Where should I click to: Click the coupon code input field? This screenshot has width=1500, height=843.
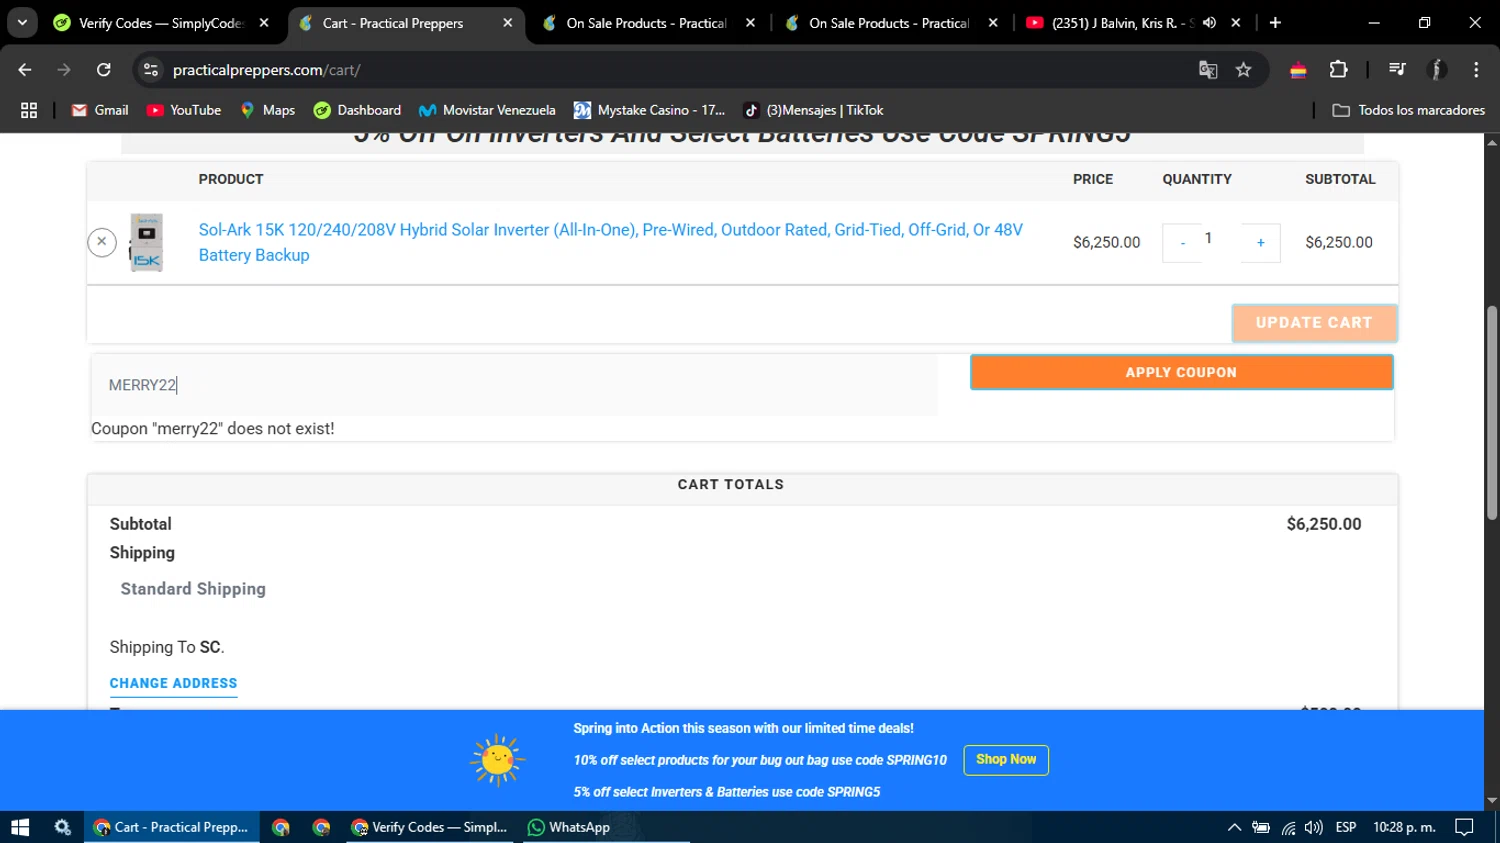point(515,385)
